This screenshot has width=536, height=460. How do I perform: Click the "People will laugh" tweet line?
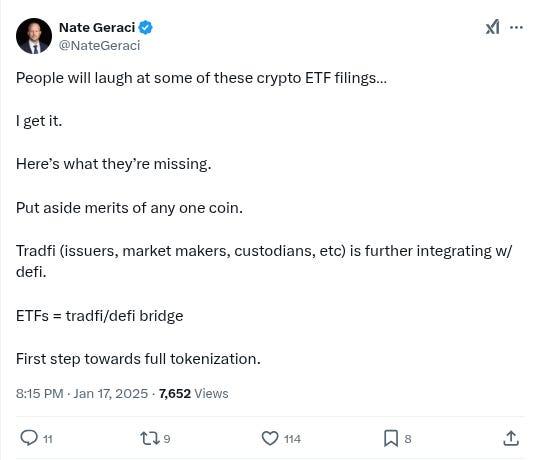point(201,79)
